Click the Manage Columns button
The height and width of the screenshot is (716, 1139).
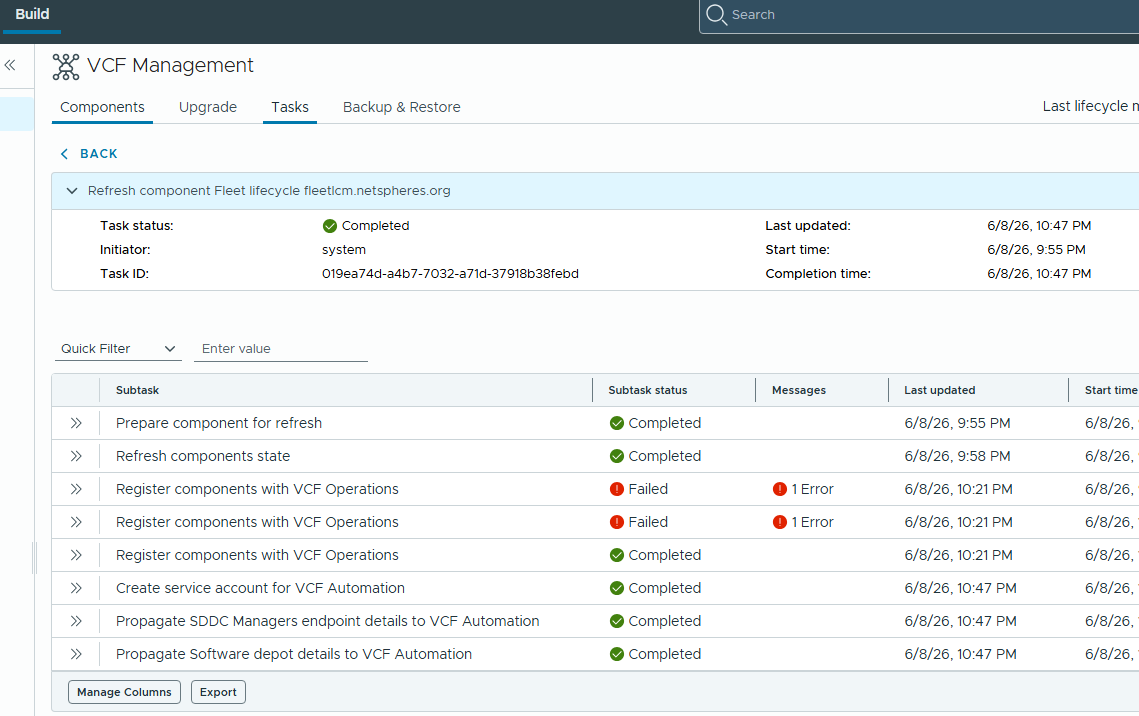[x=124, y=692]
